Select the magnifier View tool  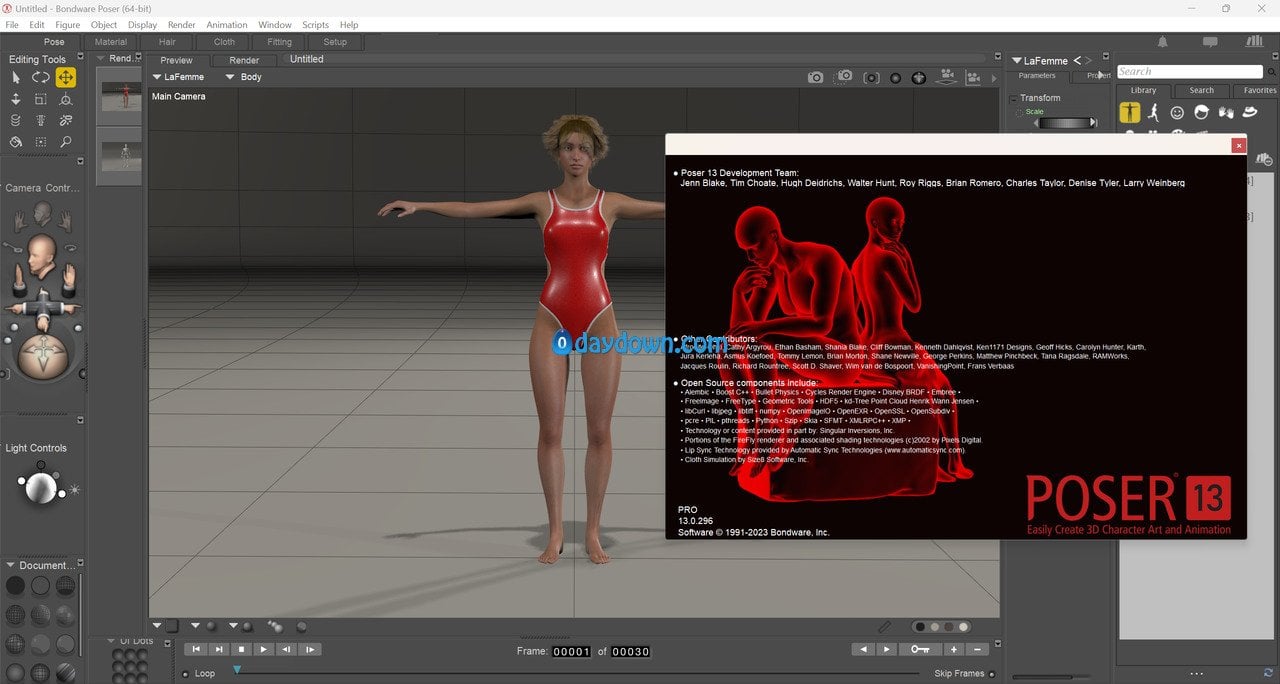[x=65, y=142]
